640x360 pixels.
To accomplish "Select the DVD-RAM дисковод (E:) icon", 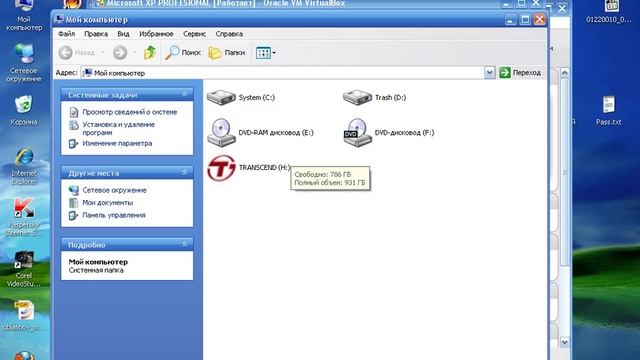I will click(221, 132).
